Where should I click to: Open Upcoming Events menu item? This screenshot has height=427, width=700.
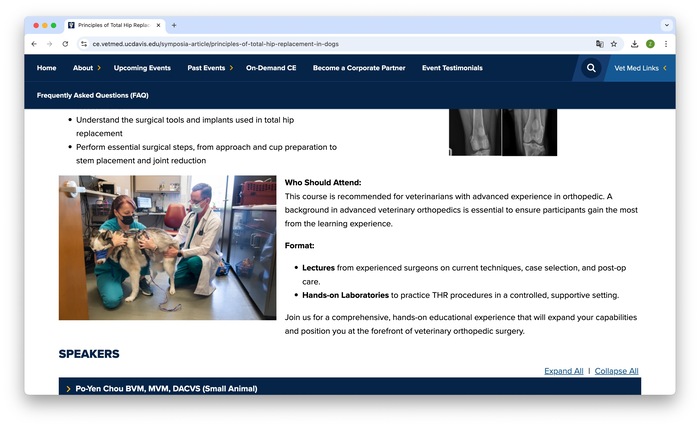click(142, 68)
